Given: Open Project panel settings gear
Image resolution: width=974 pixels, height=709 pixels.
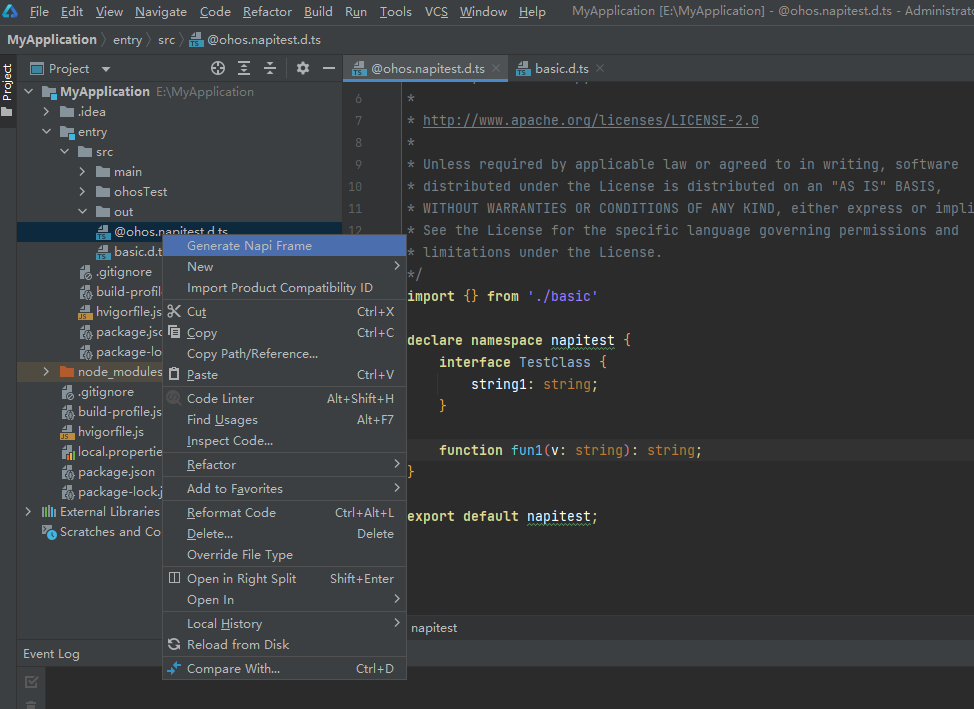Looking at the screenshot, I should pyautogui.click(x=303, y=68).
